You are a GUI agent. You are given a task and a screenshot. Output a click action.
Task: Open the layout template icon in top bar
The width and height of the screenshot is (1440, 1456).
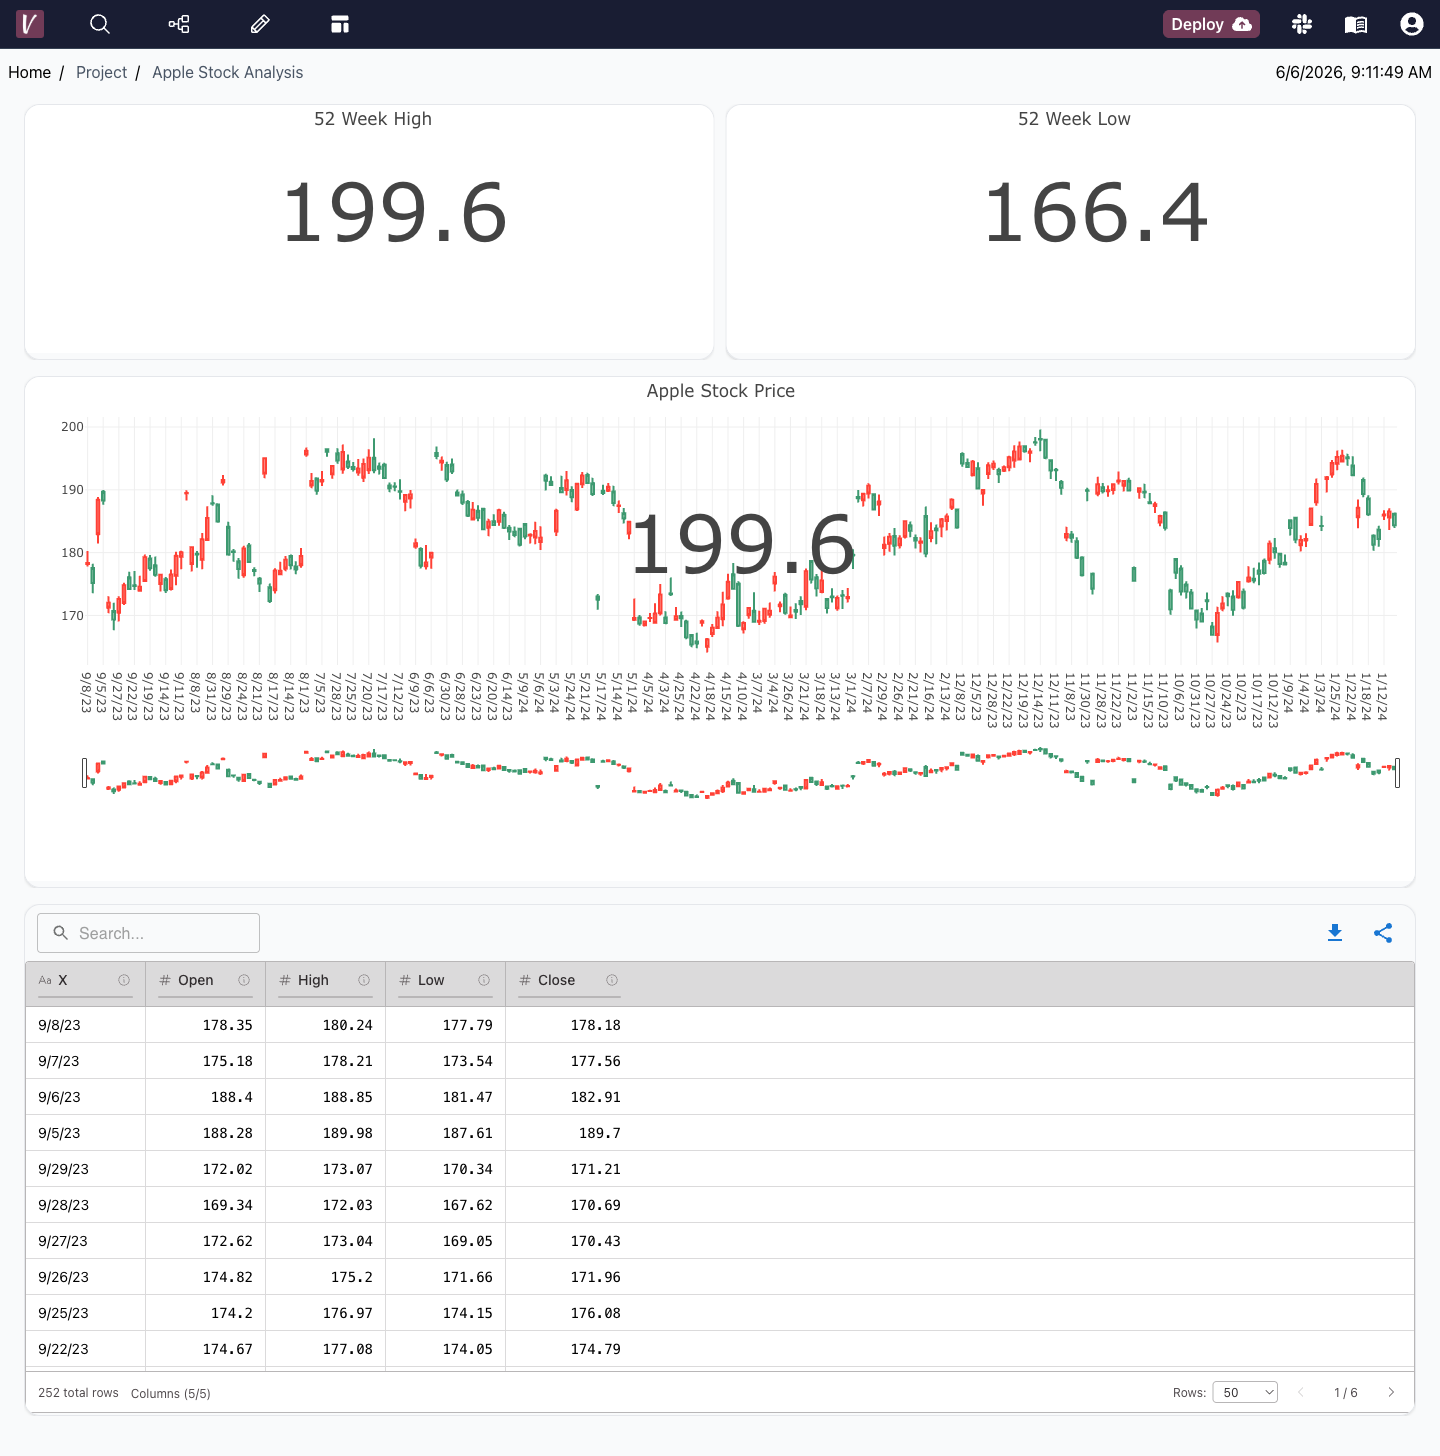click(340, 24)
